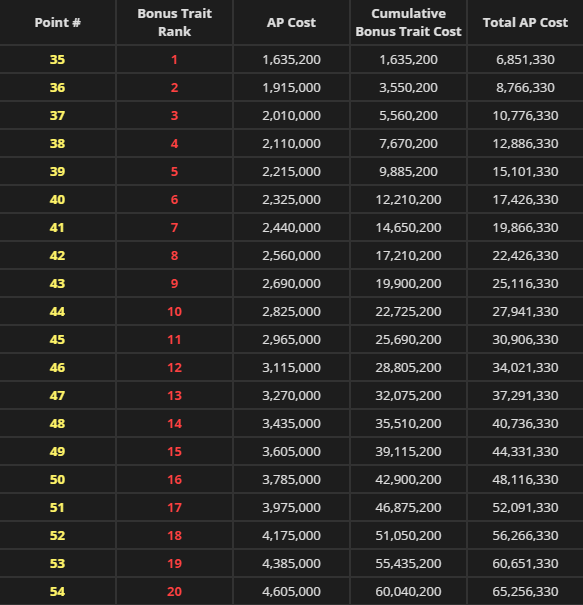
Task: Select point number 47 cell
Action: point(57,395)
